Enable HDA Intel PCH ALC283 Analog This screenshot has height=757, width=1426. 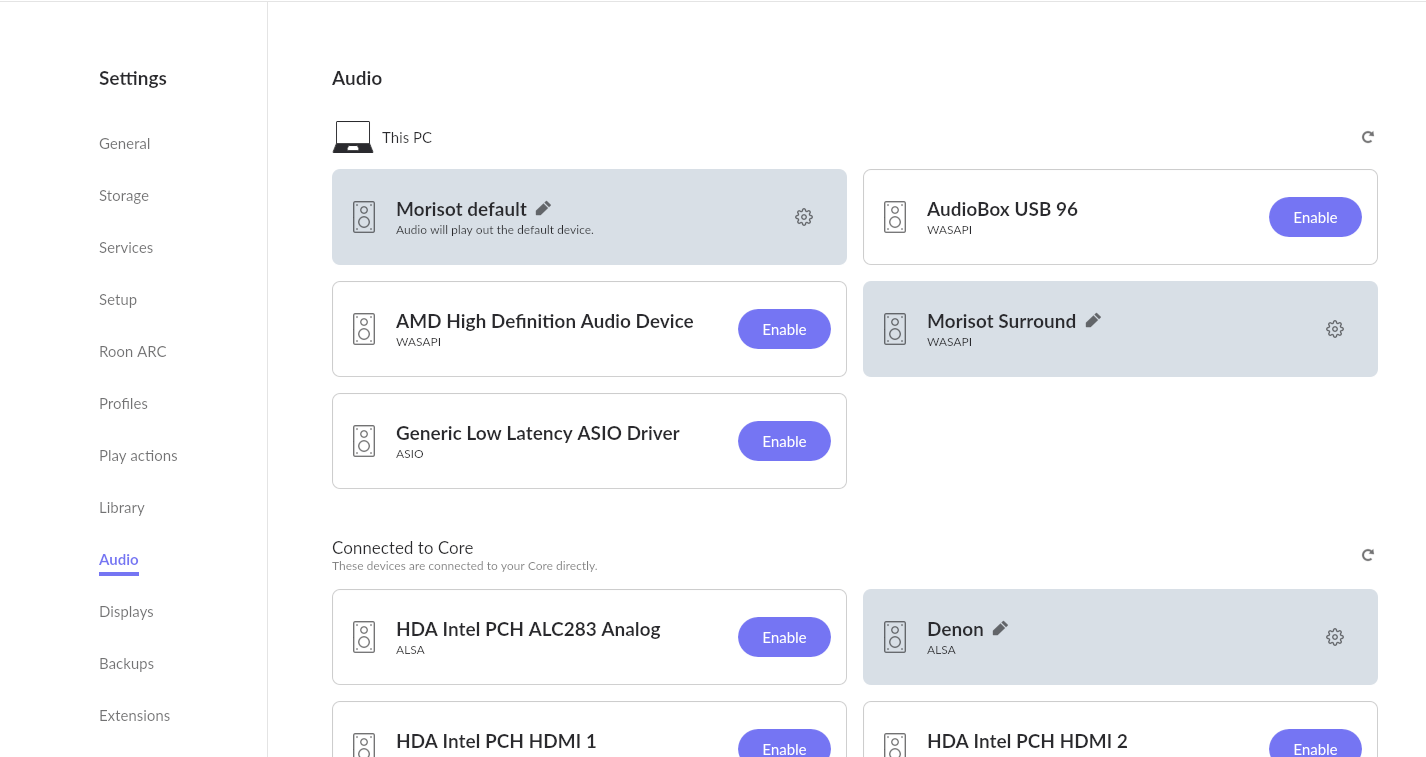click(x=784, y=637)
